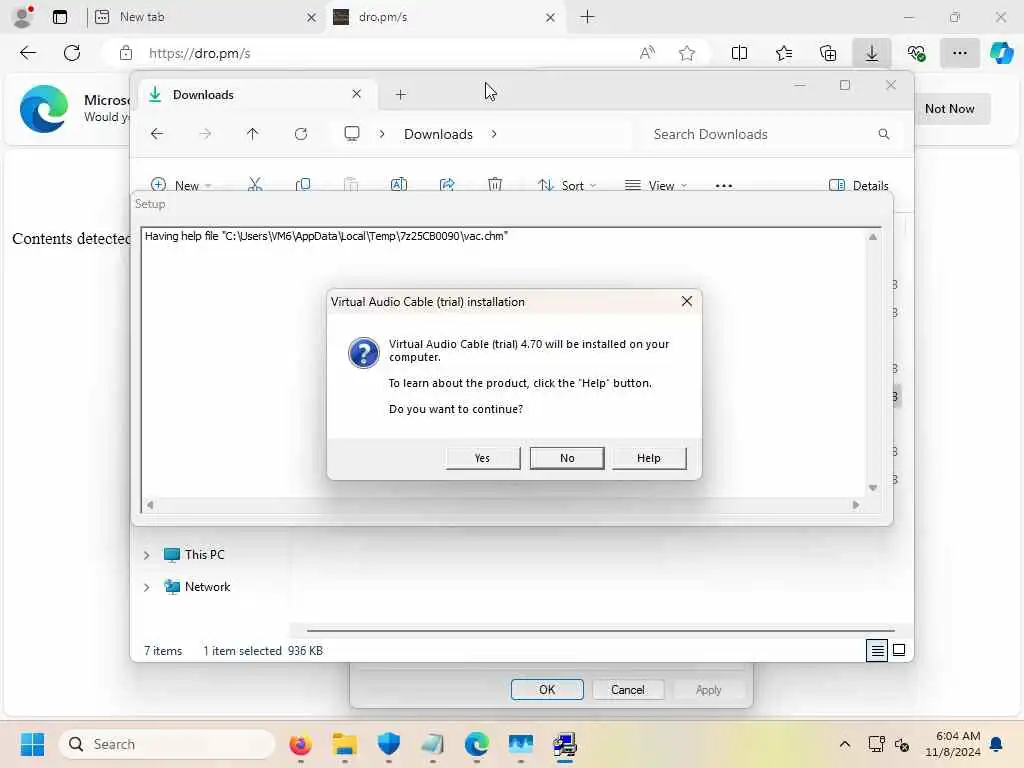The image size is (1024, 768).
Task: Decline installation with the No button
Action: [567, 458]
